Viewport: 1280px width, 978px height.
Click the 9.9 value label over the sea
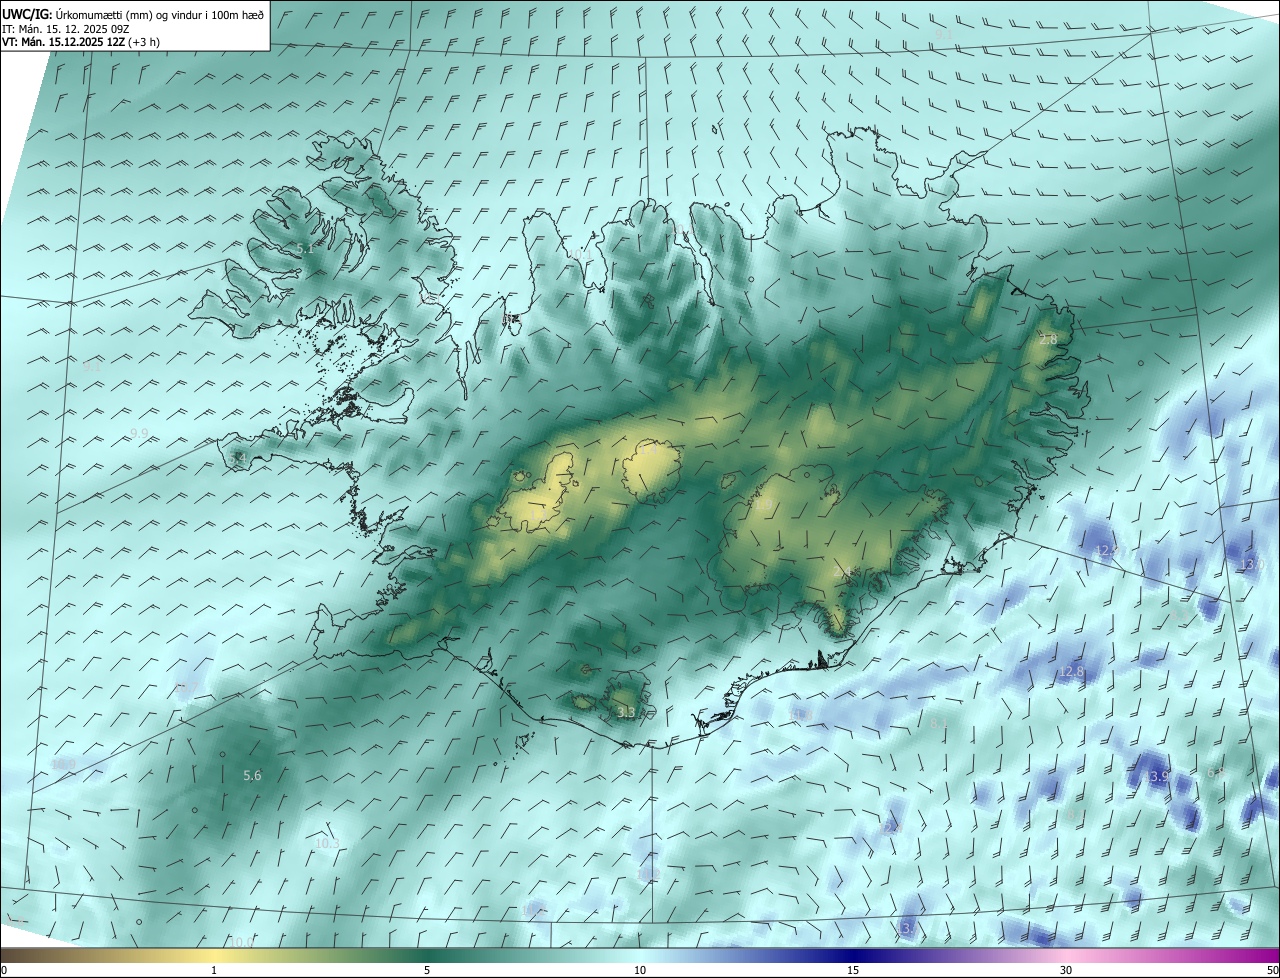click(x=139, y=433)
